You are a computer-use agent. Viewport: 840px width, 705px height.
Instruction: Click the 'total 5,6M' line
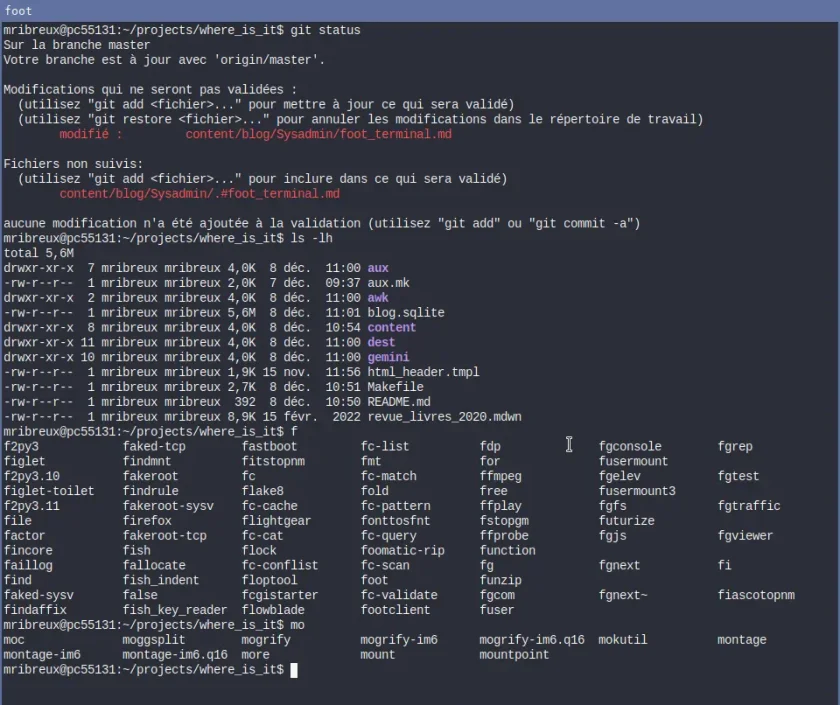tap(39, 253)
